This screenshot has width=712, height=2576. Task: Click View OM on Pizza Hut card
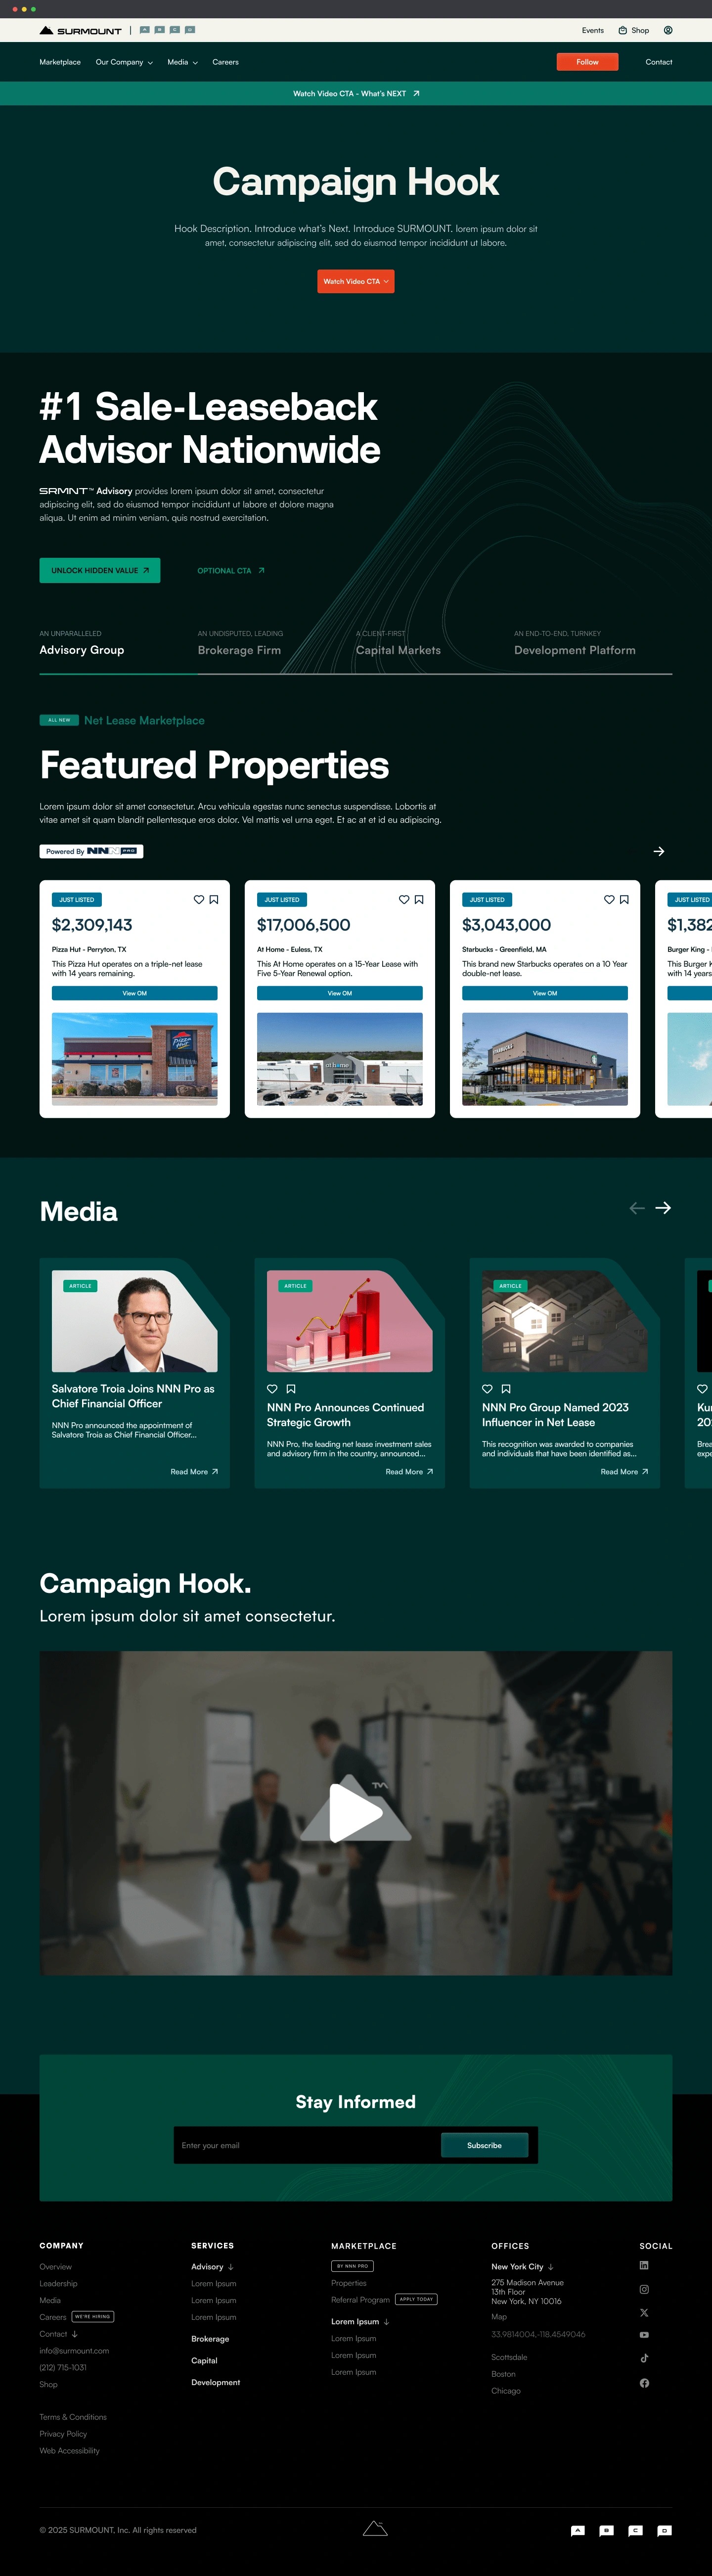134,993
